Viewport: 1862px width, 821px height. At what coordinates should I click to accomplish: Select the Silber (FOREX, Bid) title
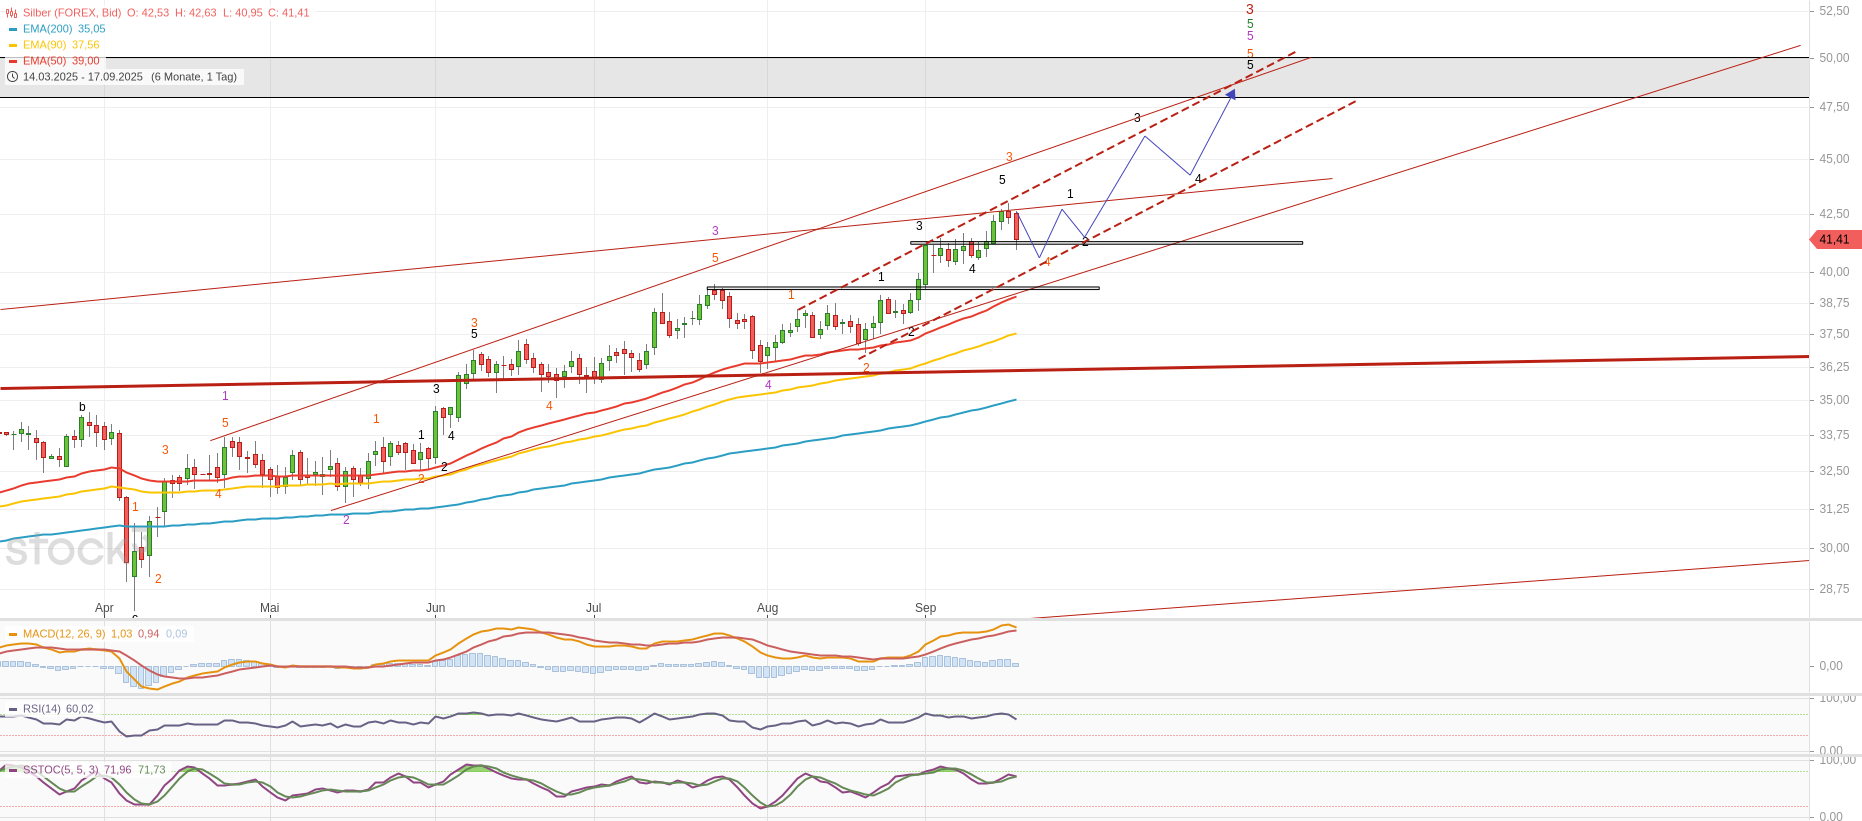coord(72,13)
